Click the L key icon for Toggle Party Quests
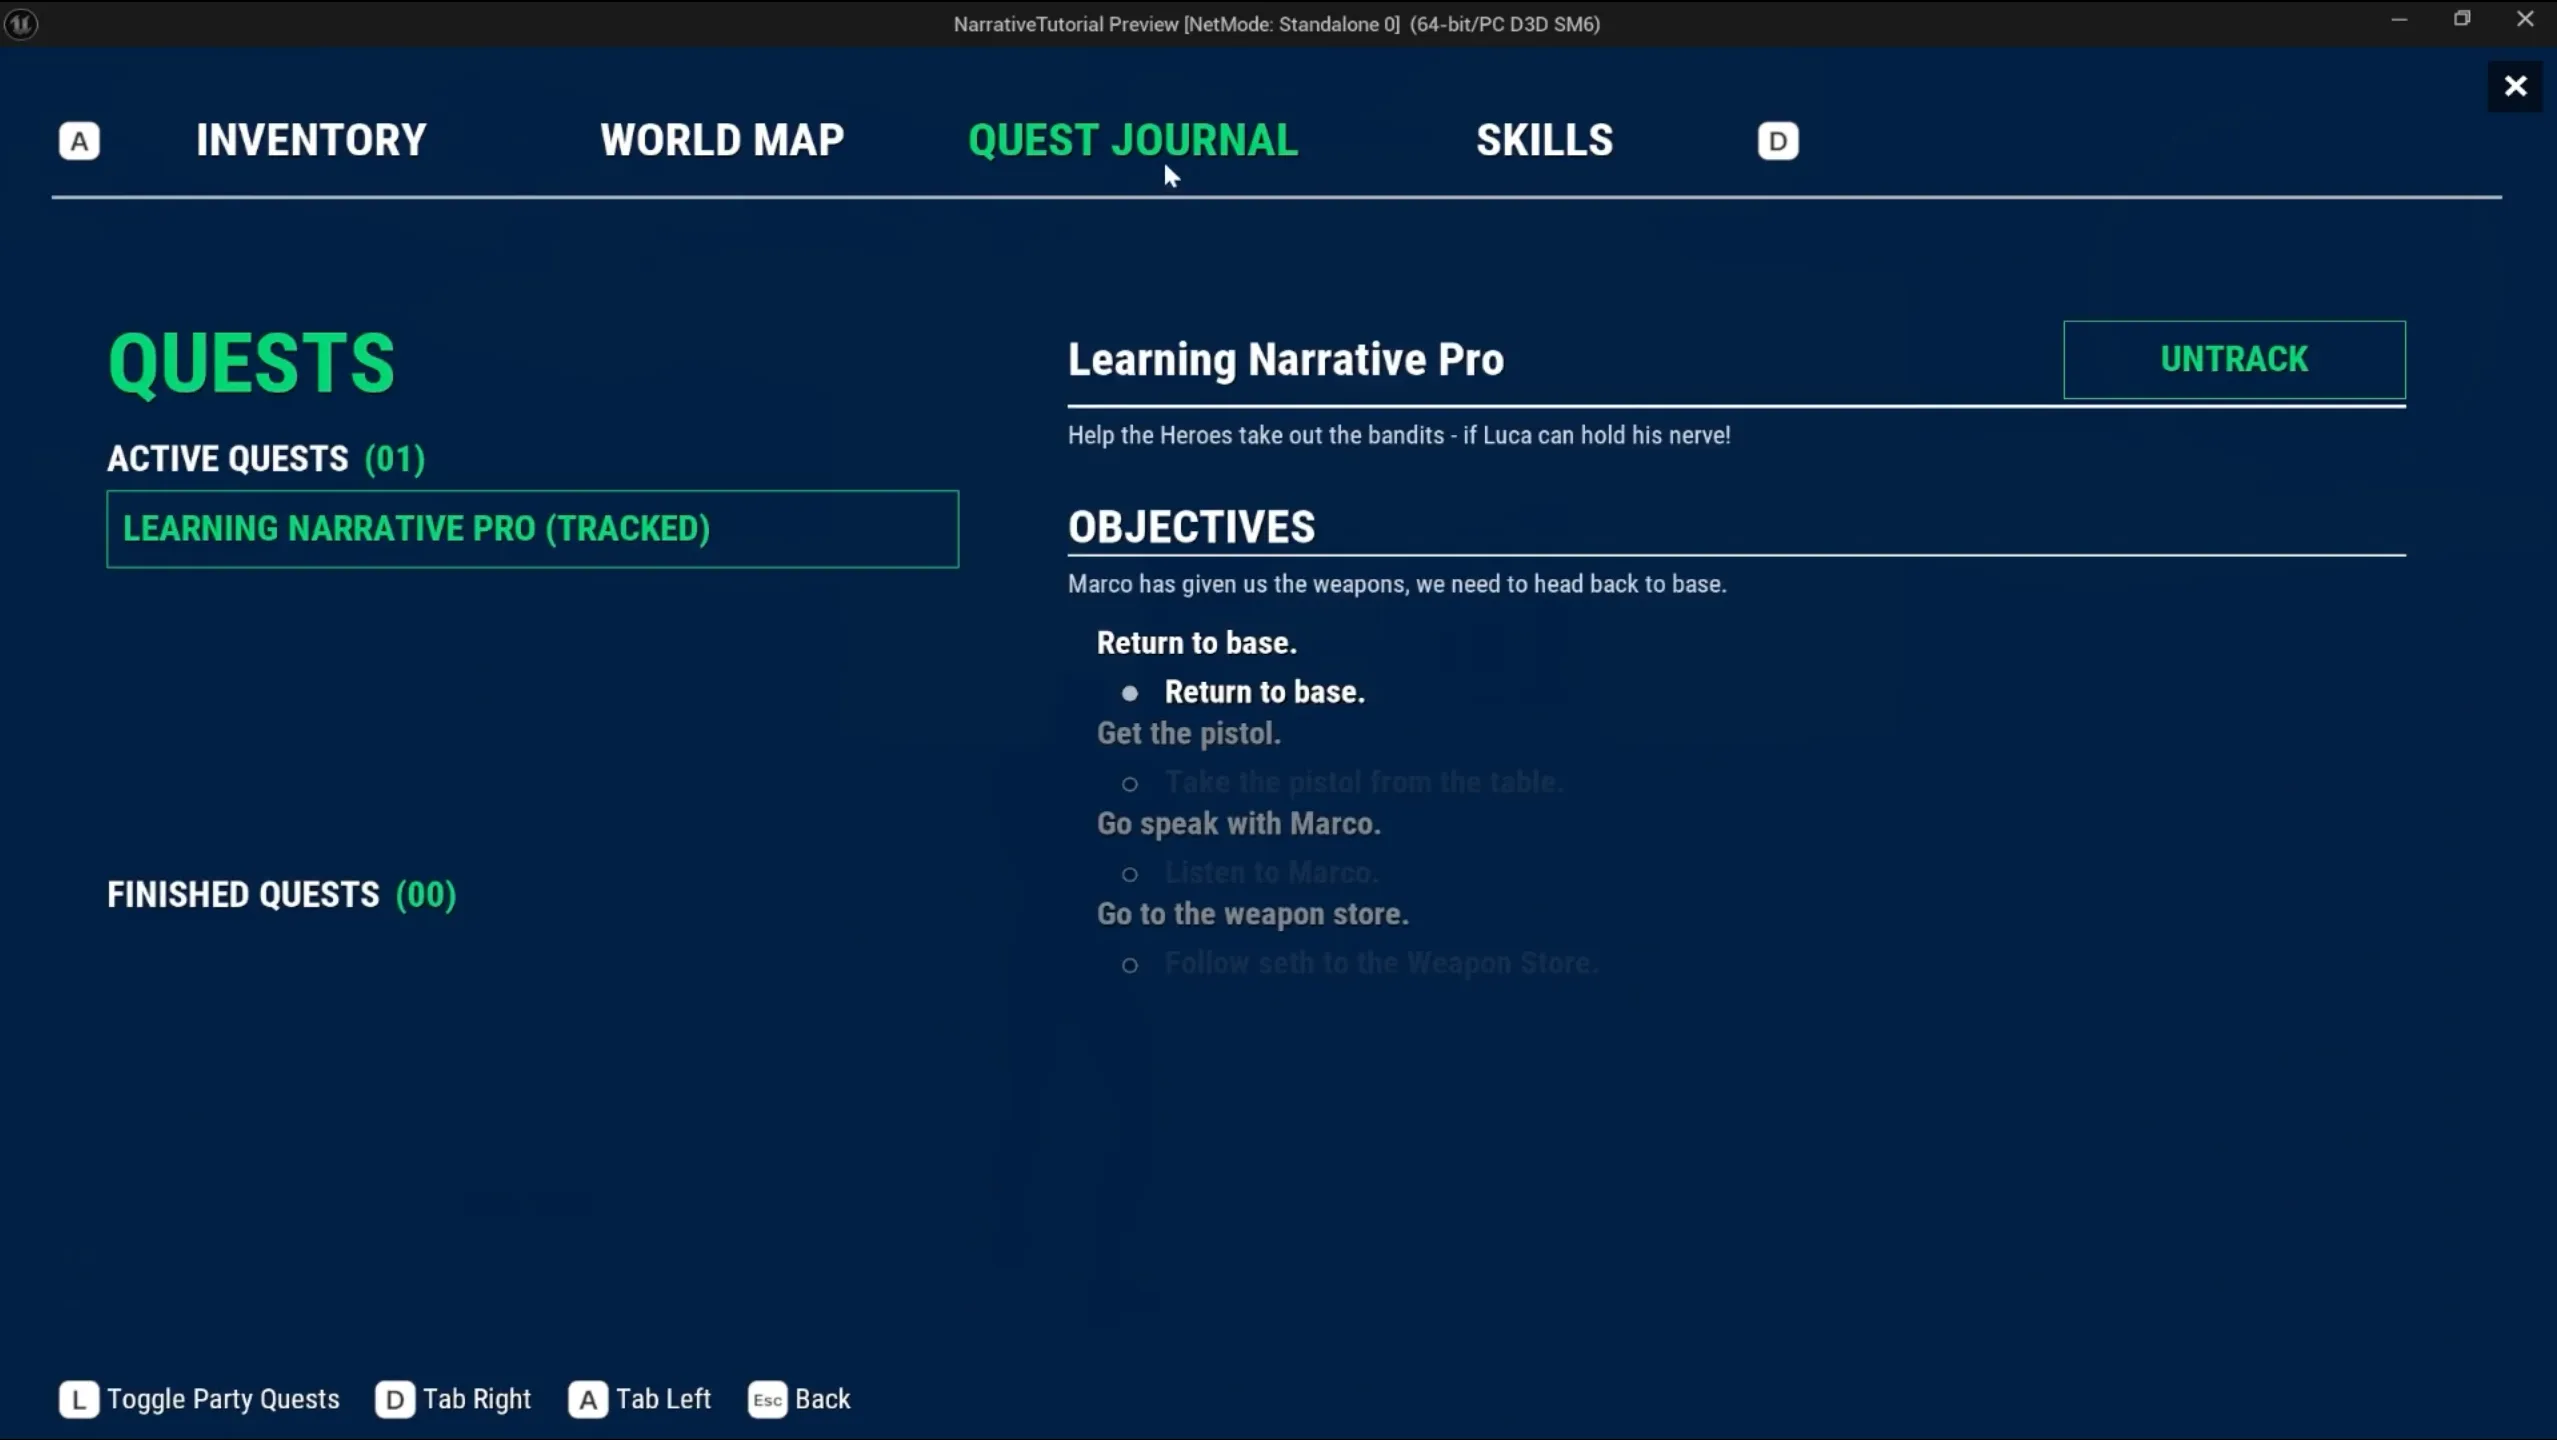The image size is (2557, 1440). tap(79, 1399)
